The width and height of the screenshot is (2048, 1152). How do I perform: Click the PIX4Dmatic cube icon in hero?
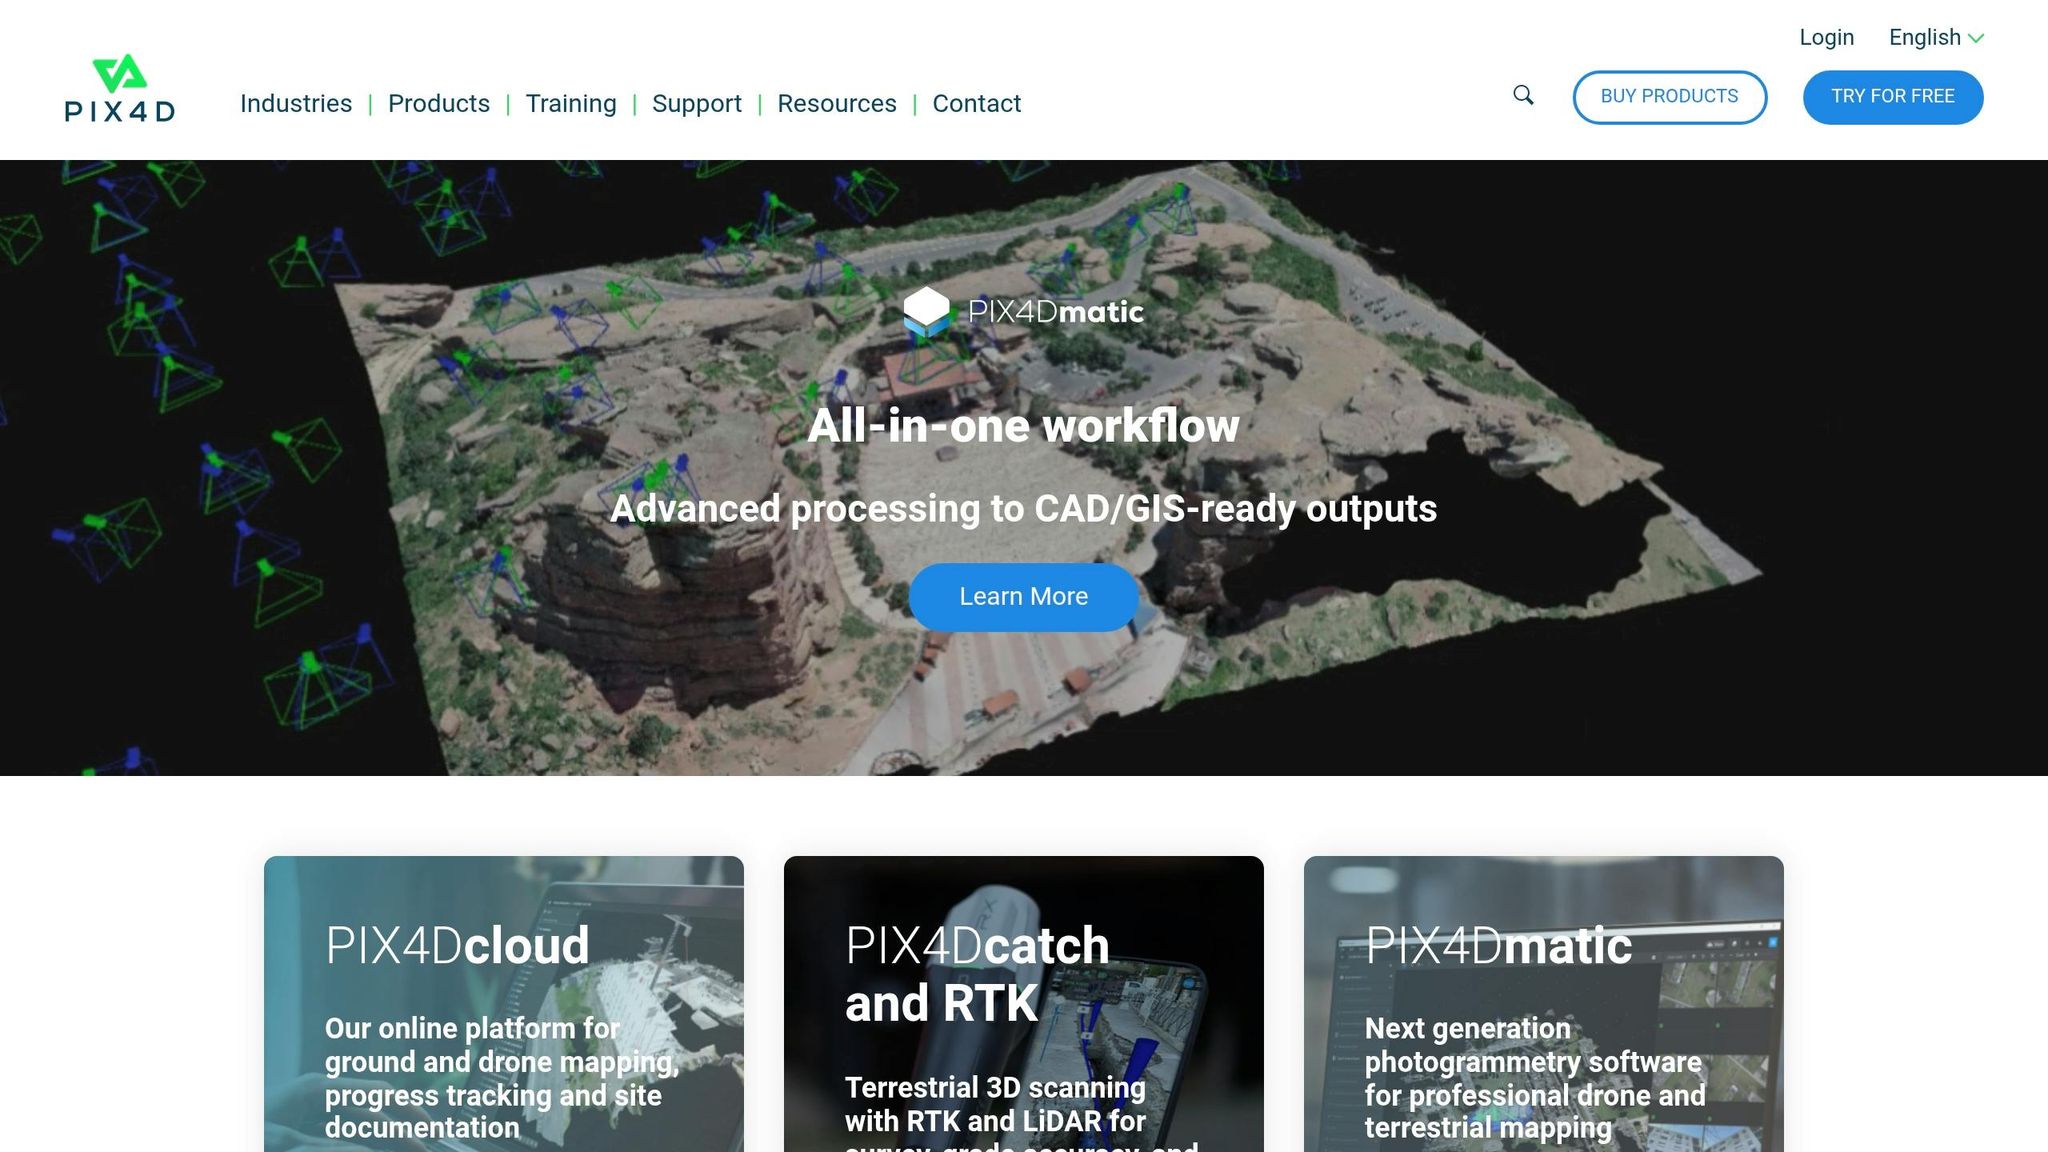926,311
